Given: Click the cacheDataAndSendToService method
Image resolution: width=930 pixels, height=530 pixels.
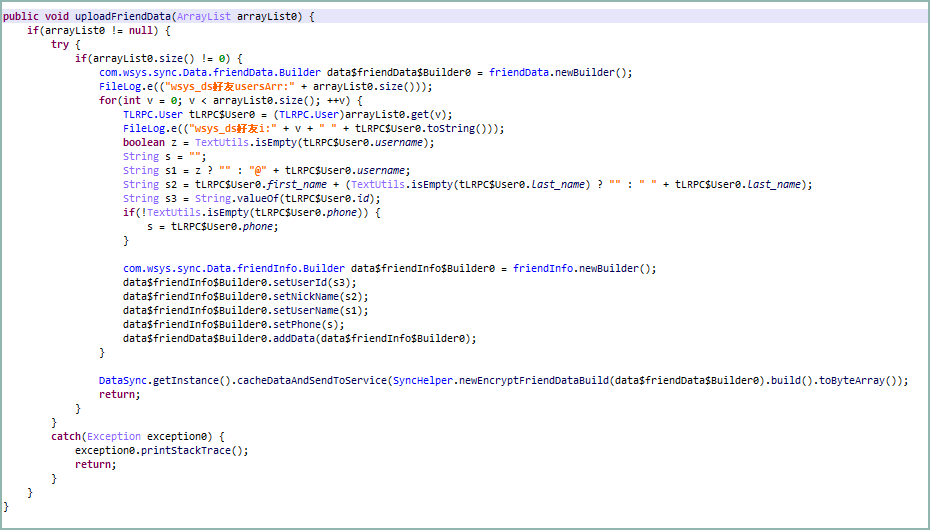Looking at the screenshot, I should (x=312, y=381).
